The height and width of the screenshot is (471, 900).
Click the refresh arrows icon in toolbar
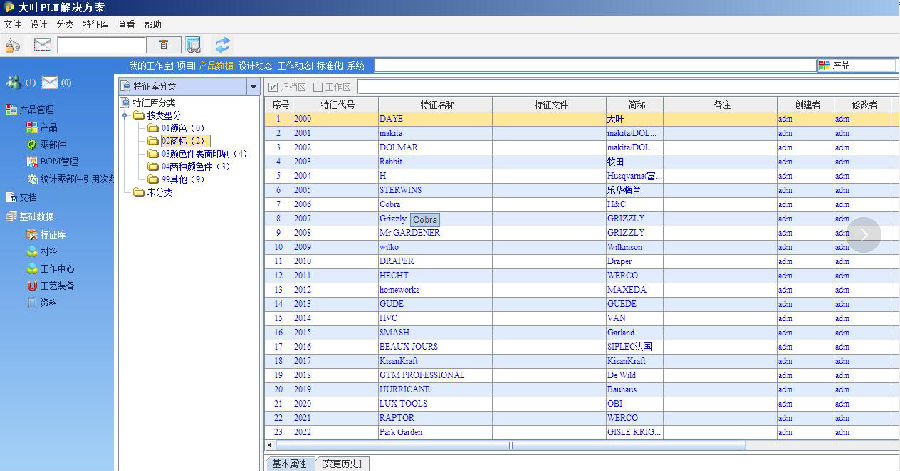tap(222, 44)
